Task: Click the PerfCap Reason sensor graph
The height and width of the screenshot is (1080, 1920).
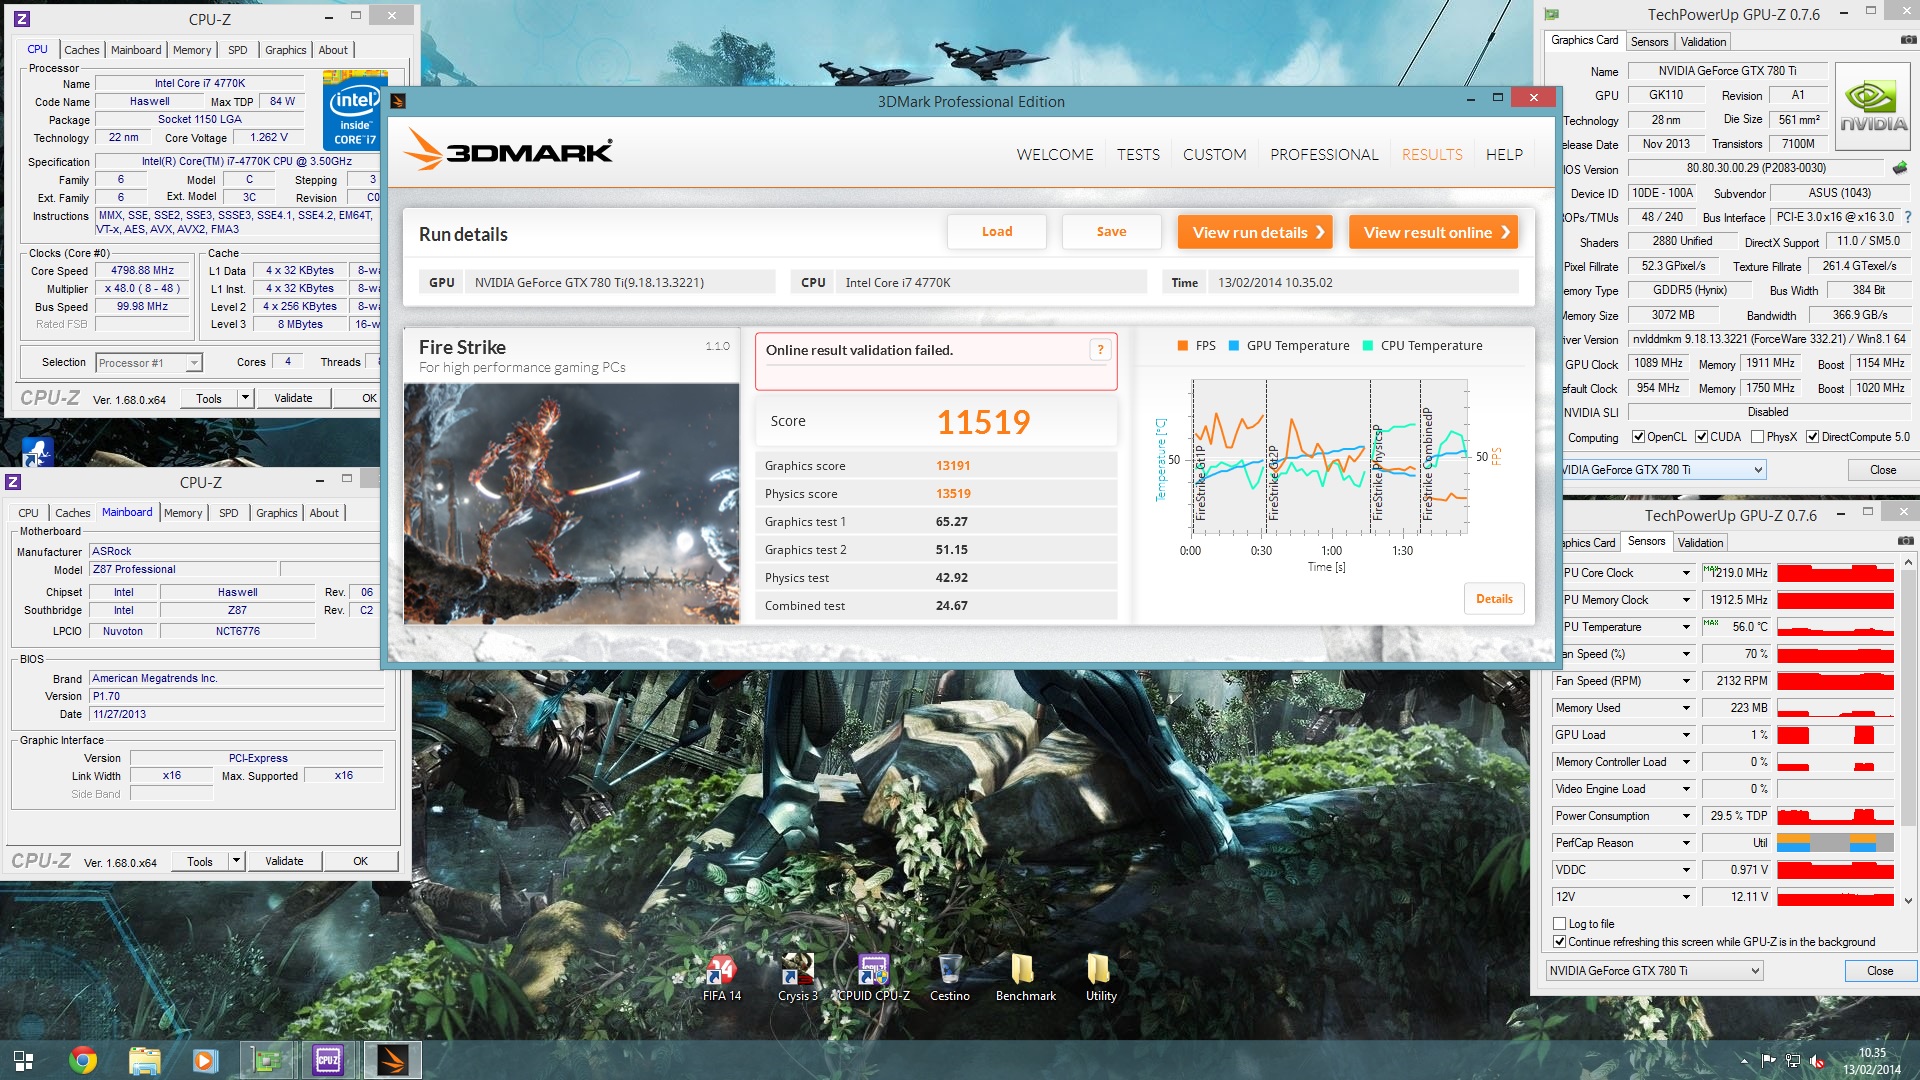Action: [1835, 843]
